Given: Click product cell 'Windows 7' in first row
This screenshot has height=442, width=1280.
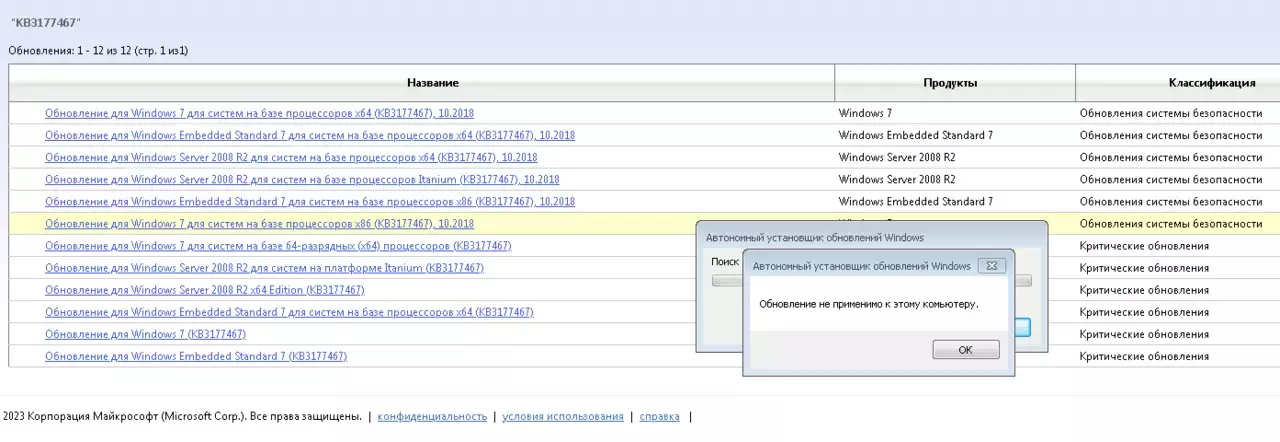Looking at the screenshot, I should click(x=866, y=113).
